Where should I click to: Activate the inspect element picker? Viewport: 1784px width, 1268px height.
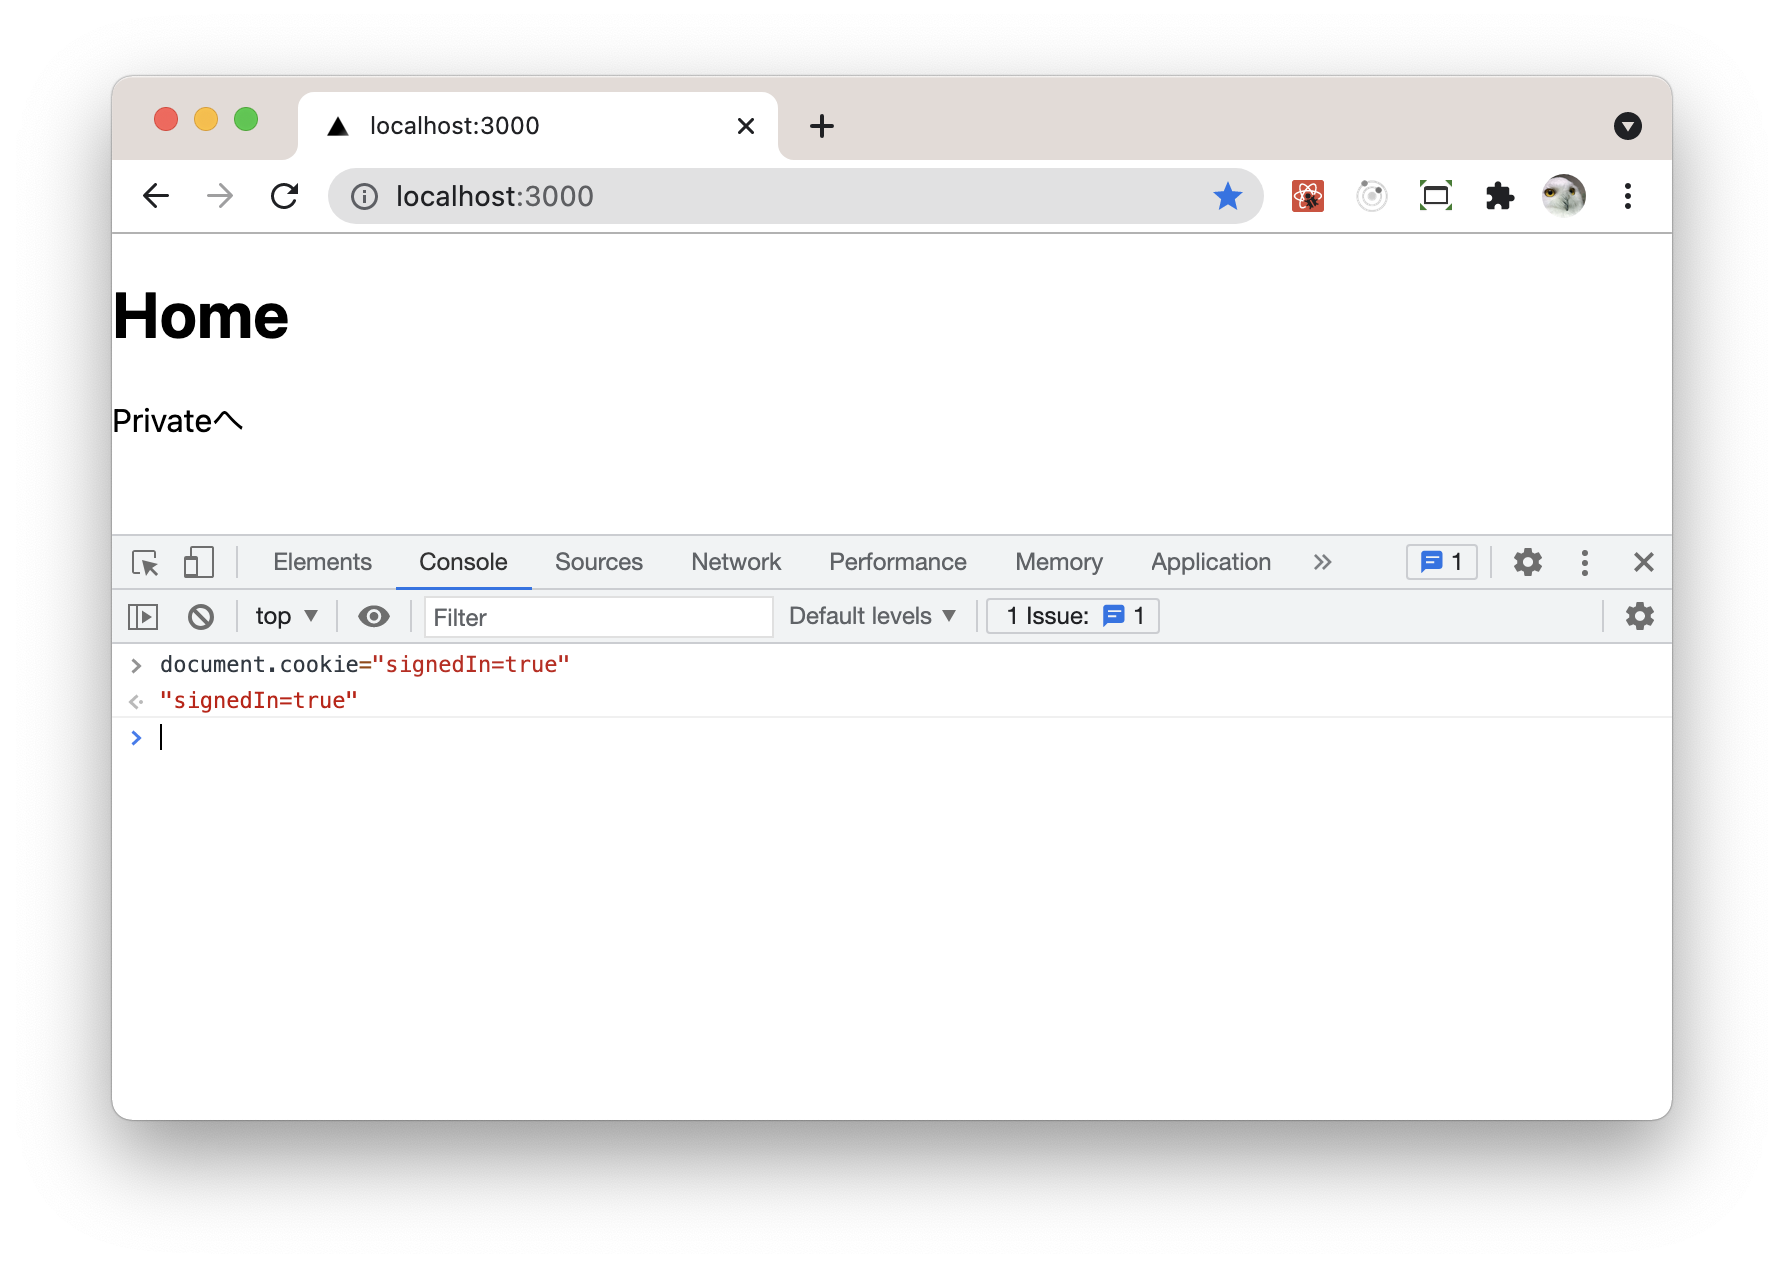[x=146, y=563]
